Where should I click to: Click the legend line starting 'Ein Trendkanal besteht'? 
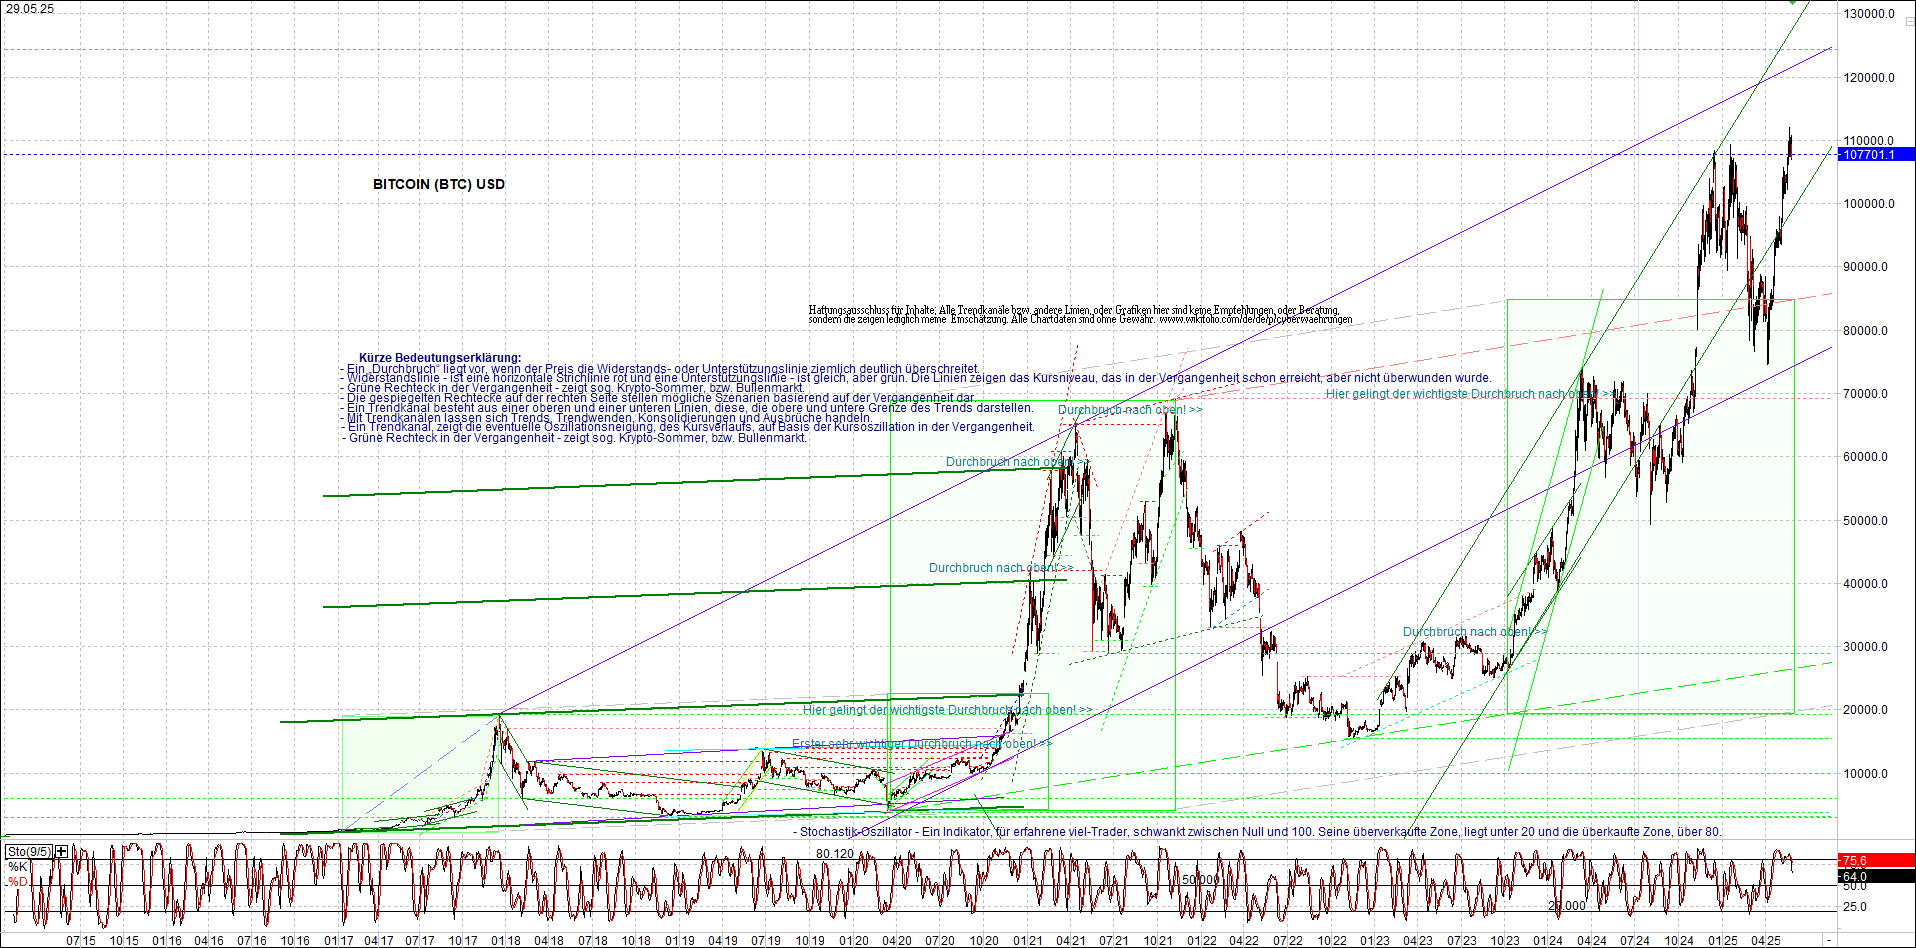pos(687,408)
